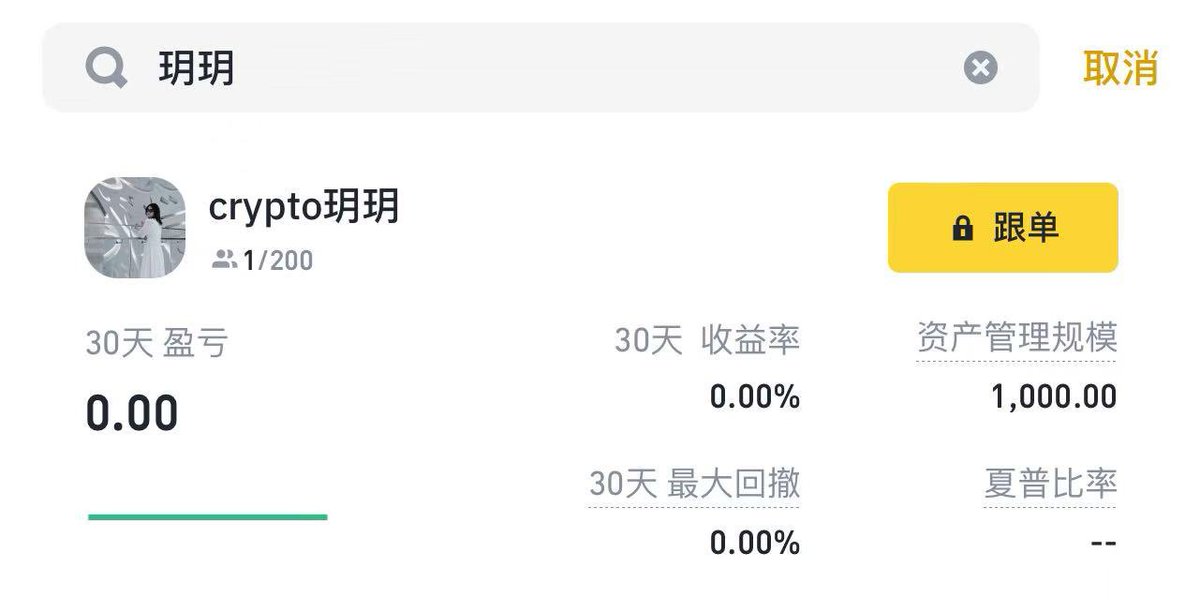The image size is (1200, 612).
Task: Click 取消 to cancel search
Action: pos(1120,68)
